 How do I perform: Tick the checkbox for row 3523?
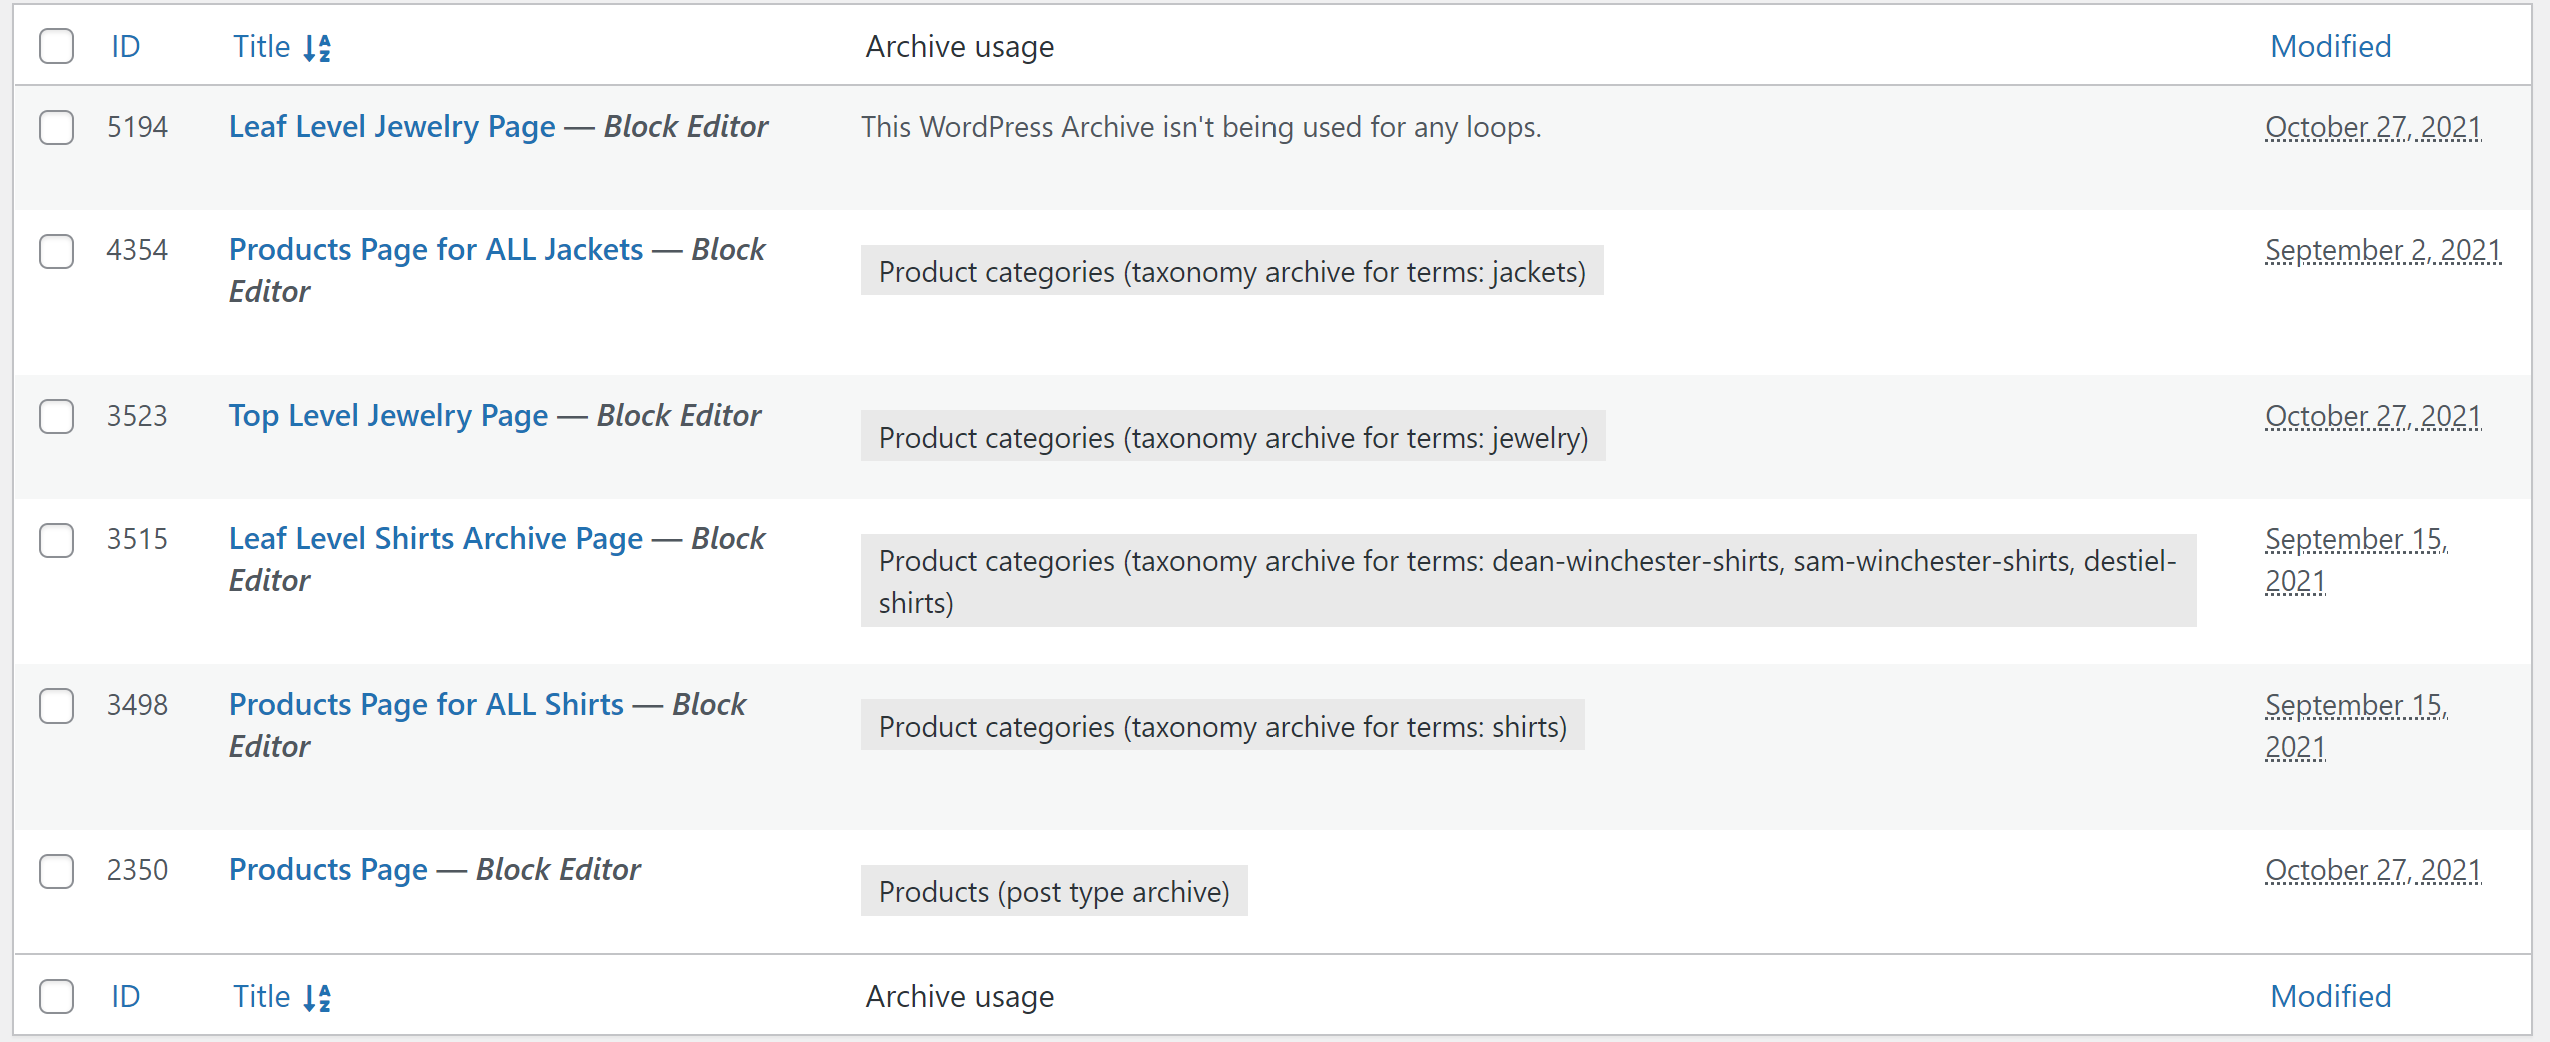[x=57, y=416]
